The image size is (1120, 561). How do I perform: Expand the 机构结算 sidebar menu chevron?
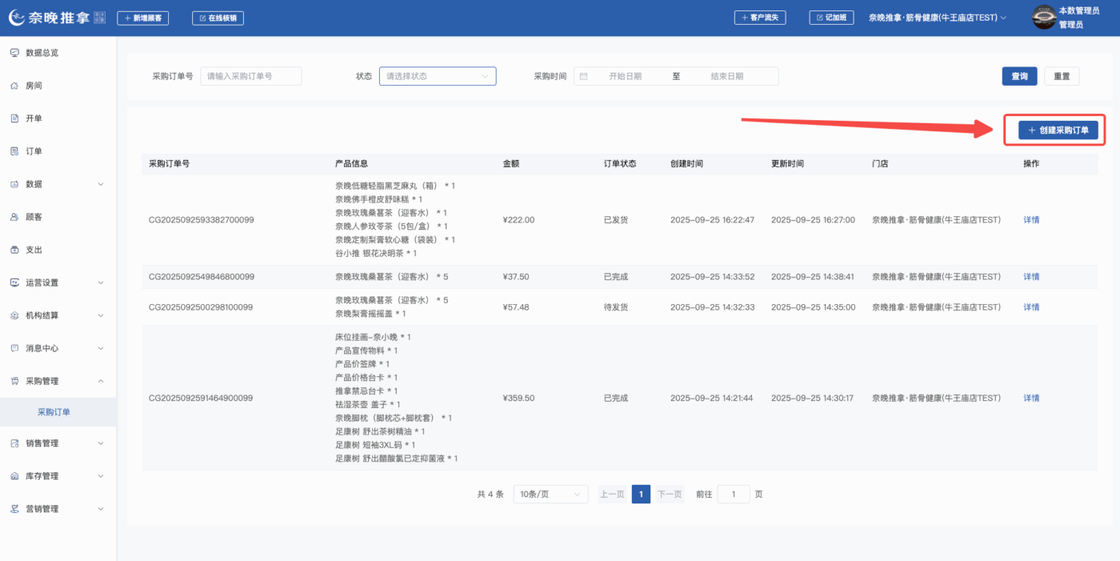tap(101, 316)
